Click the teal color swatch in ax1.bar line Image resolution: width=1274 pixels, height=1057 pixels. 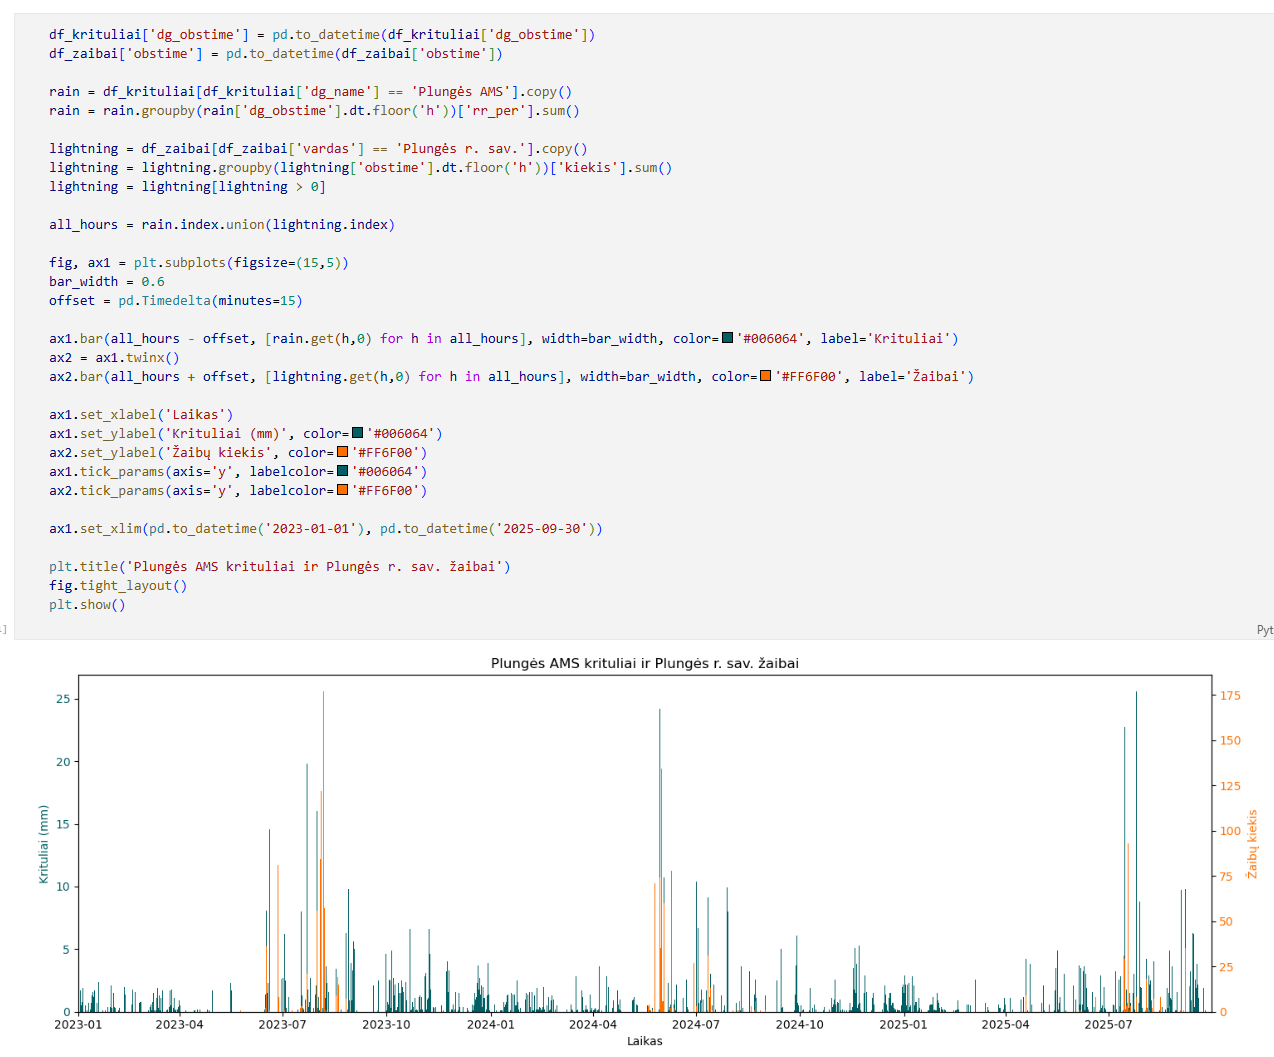pyautogui.click(x=727, y=339)
